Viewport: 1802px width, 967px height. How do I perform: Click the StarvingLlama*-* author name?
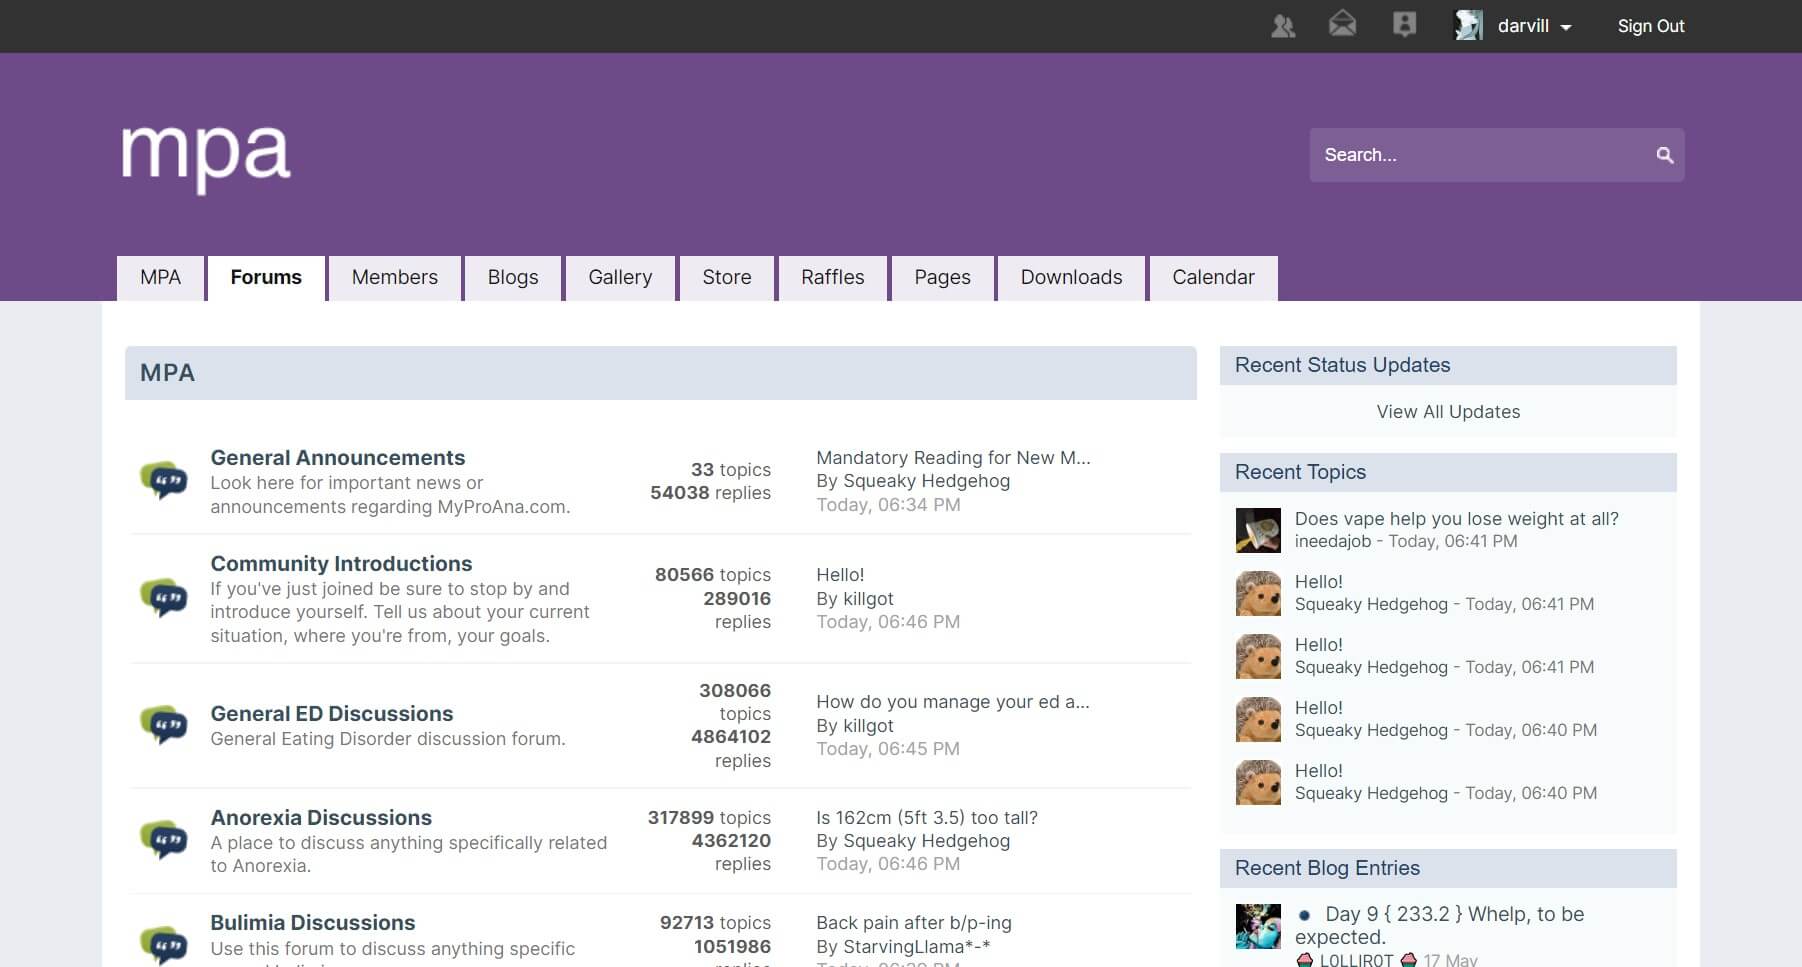917,947
